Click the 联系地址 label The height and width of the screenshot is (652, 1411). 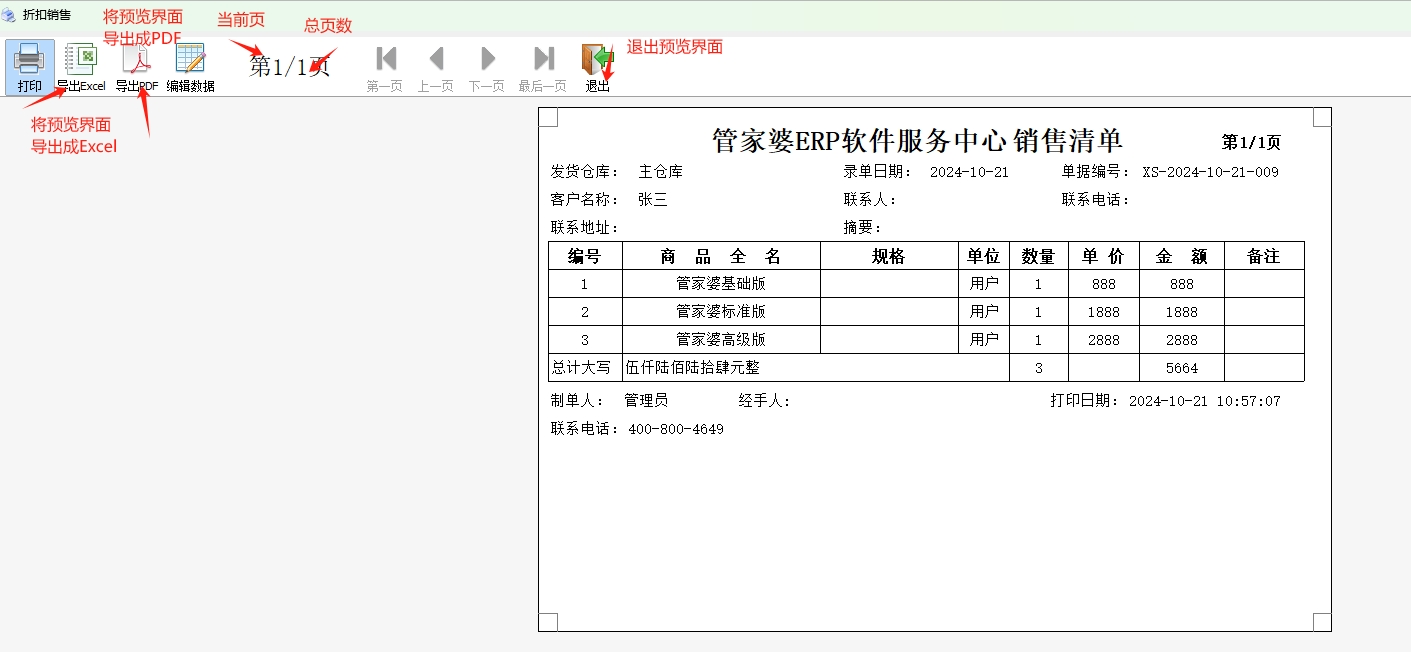pos(585,228)
